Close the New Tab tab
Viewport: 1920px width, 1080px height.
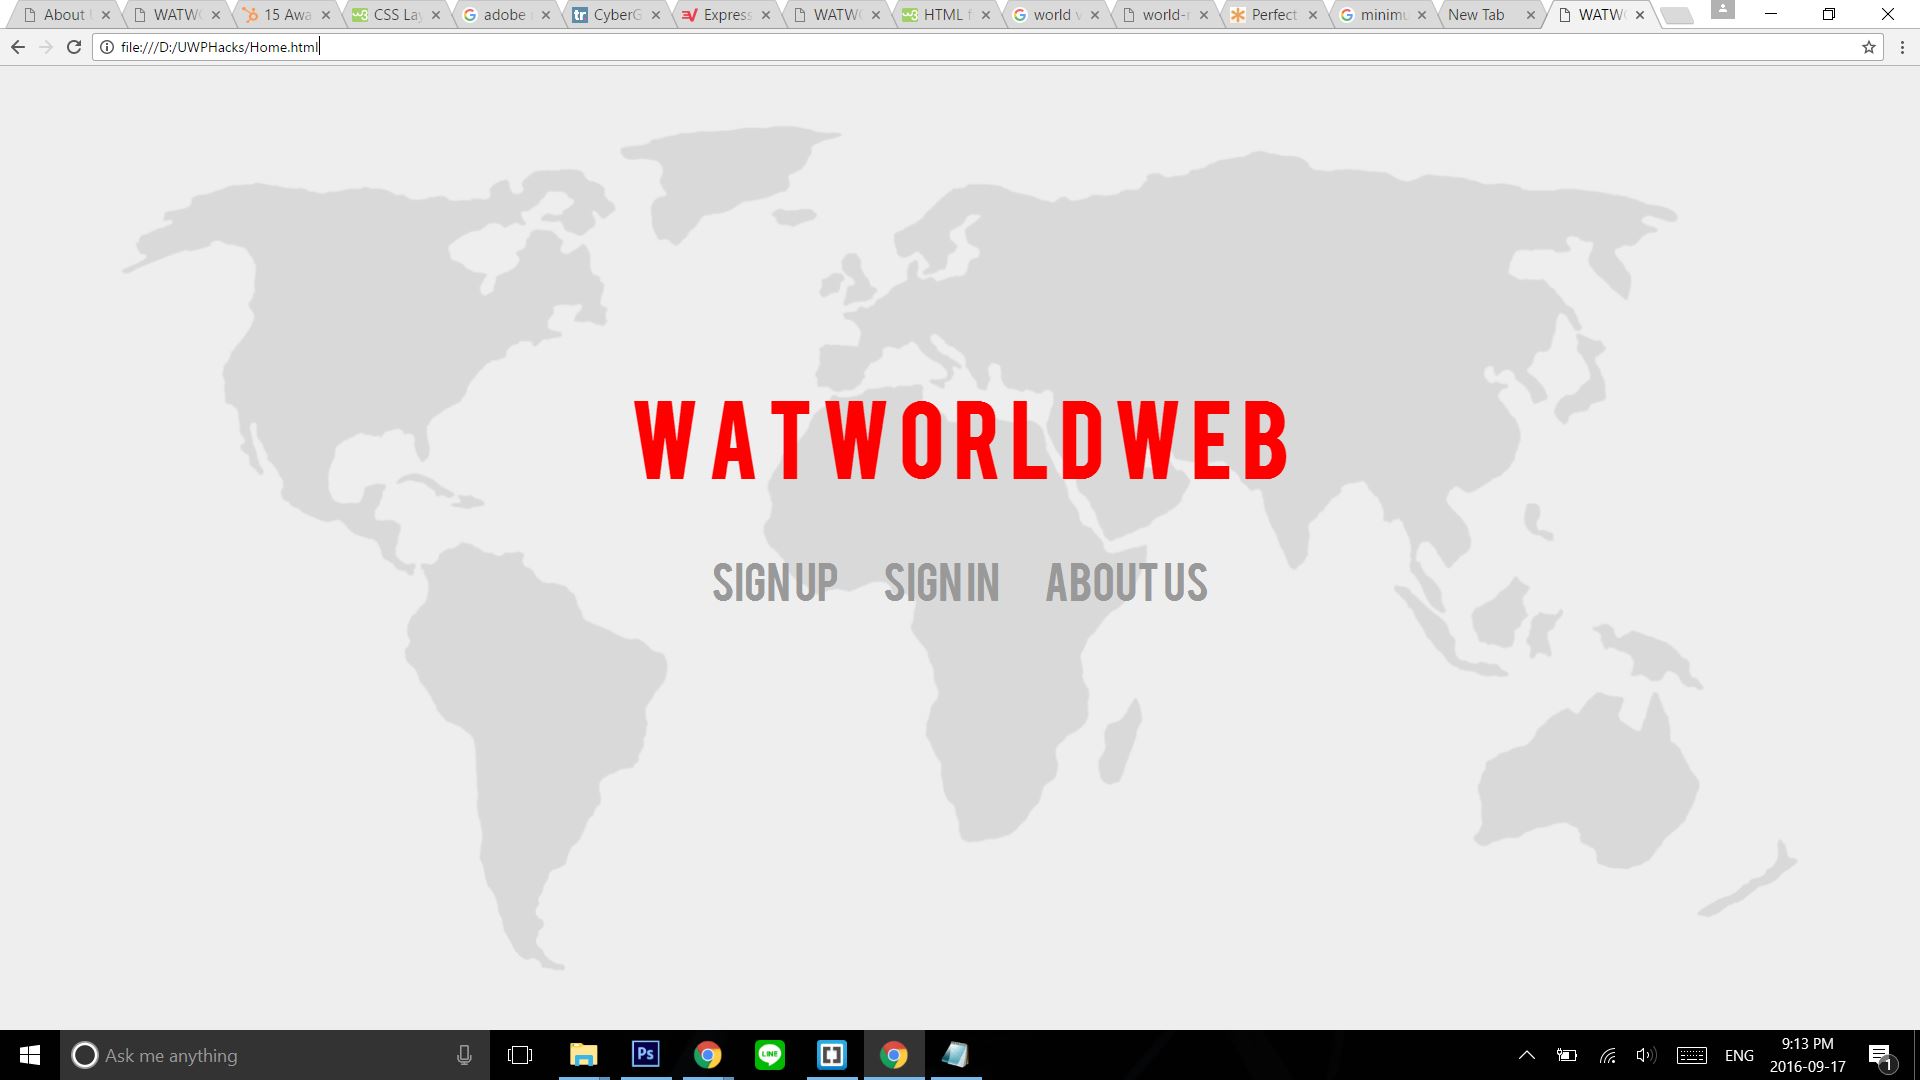tap(1530, 15)
